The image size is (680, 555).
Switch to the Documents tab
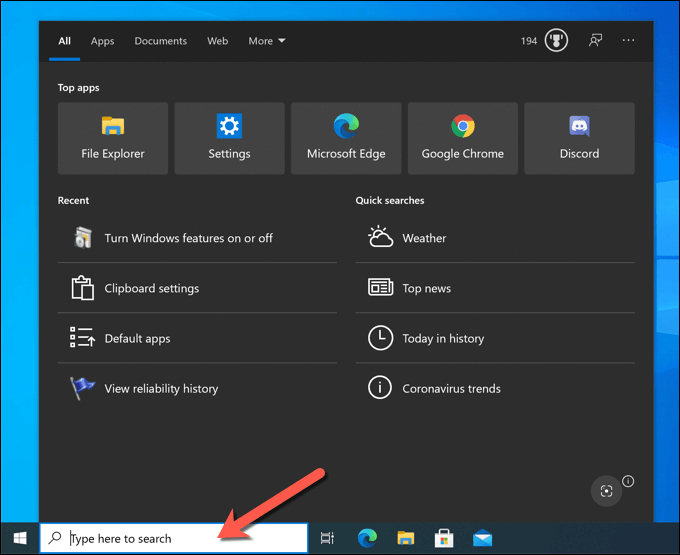click(160, 41)
